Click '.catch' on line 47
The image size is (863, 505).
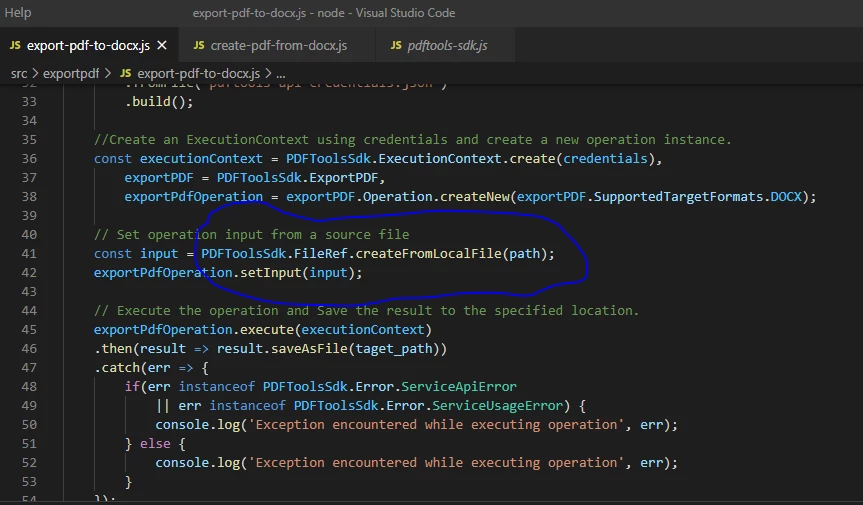[117, 367]
